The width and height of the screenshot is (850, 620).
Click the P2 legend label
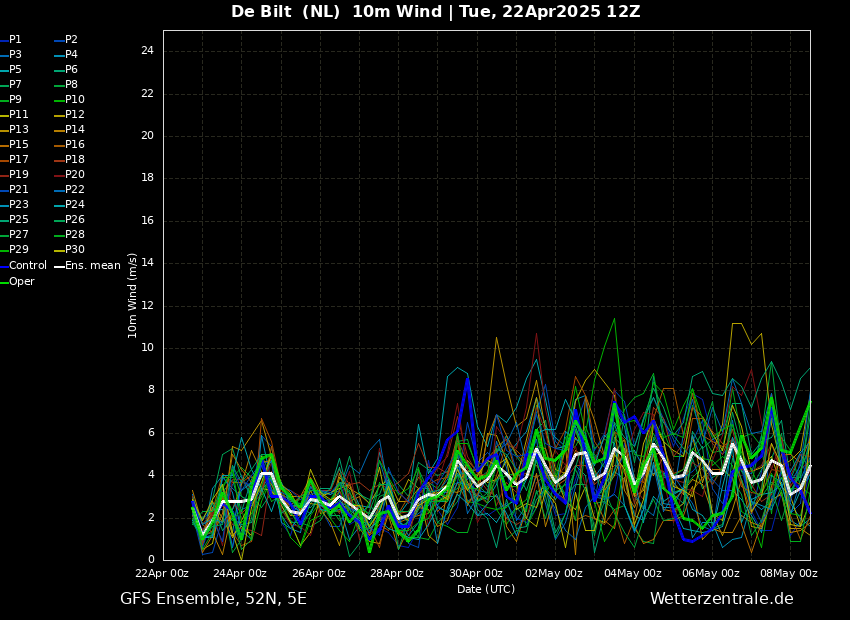[x=71, y=40]
